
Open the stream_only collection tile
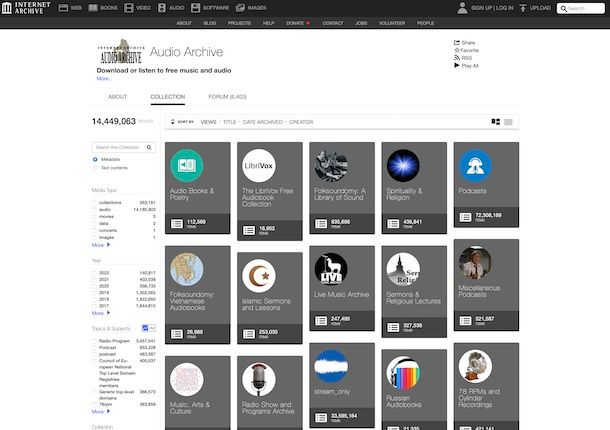(x=342, y=385)
